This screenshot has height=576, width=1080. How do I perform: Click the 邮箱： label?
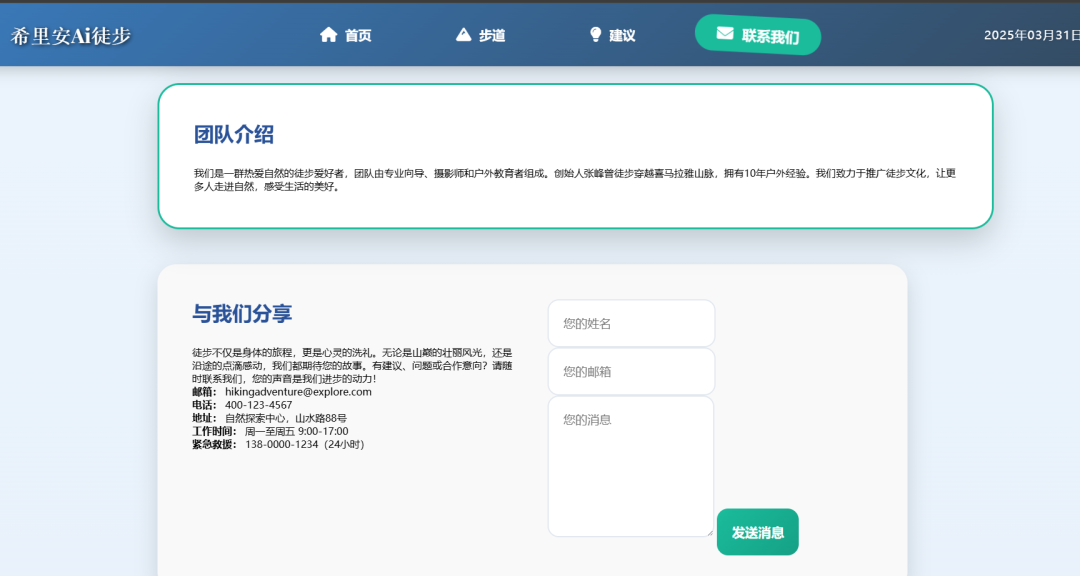pyautogui.click(x=205, y=392)
